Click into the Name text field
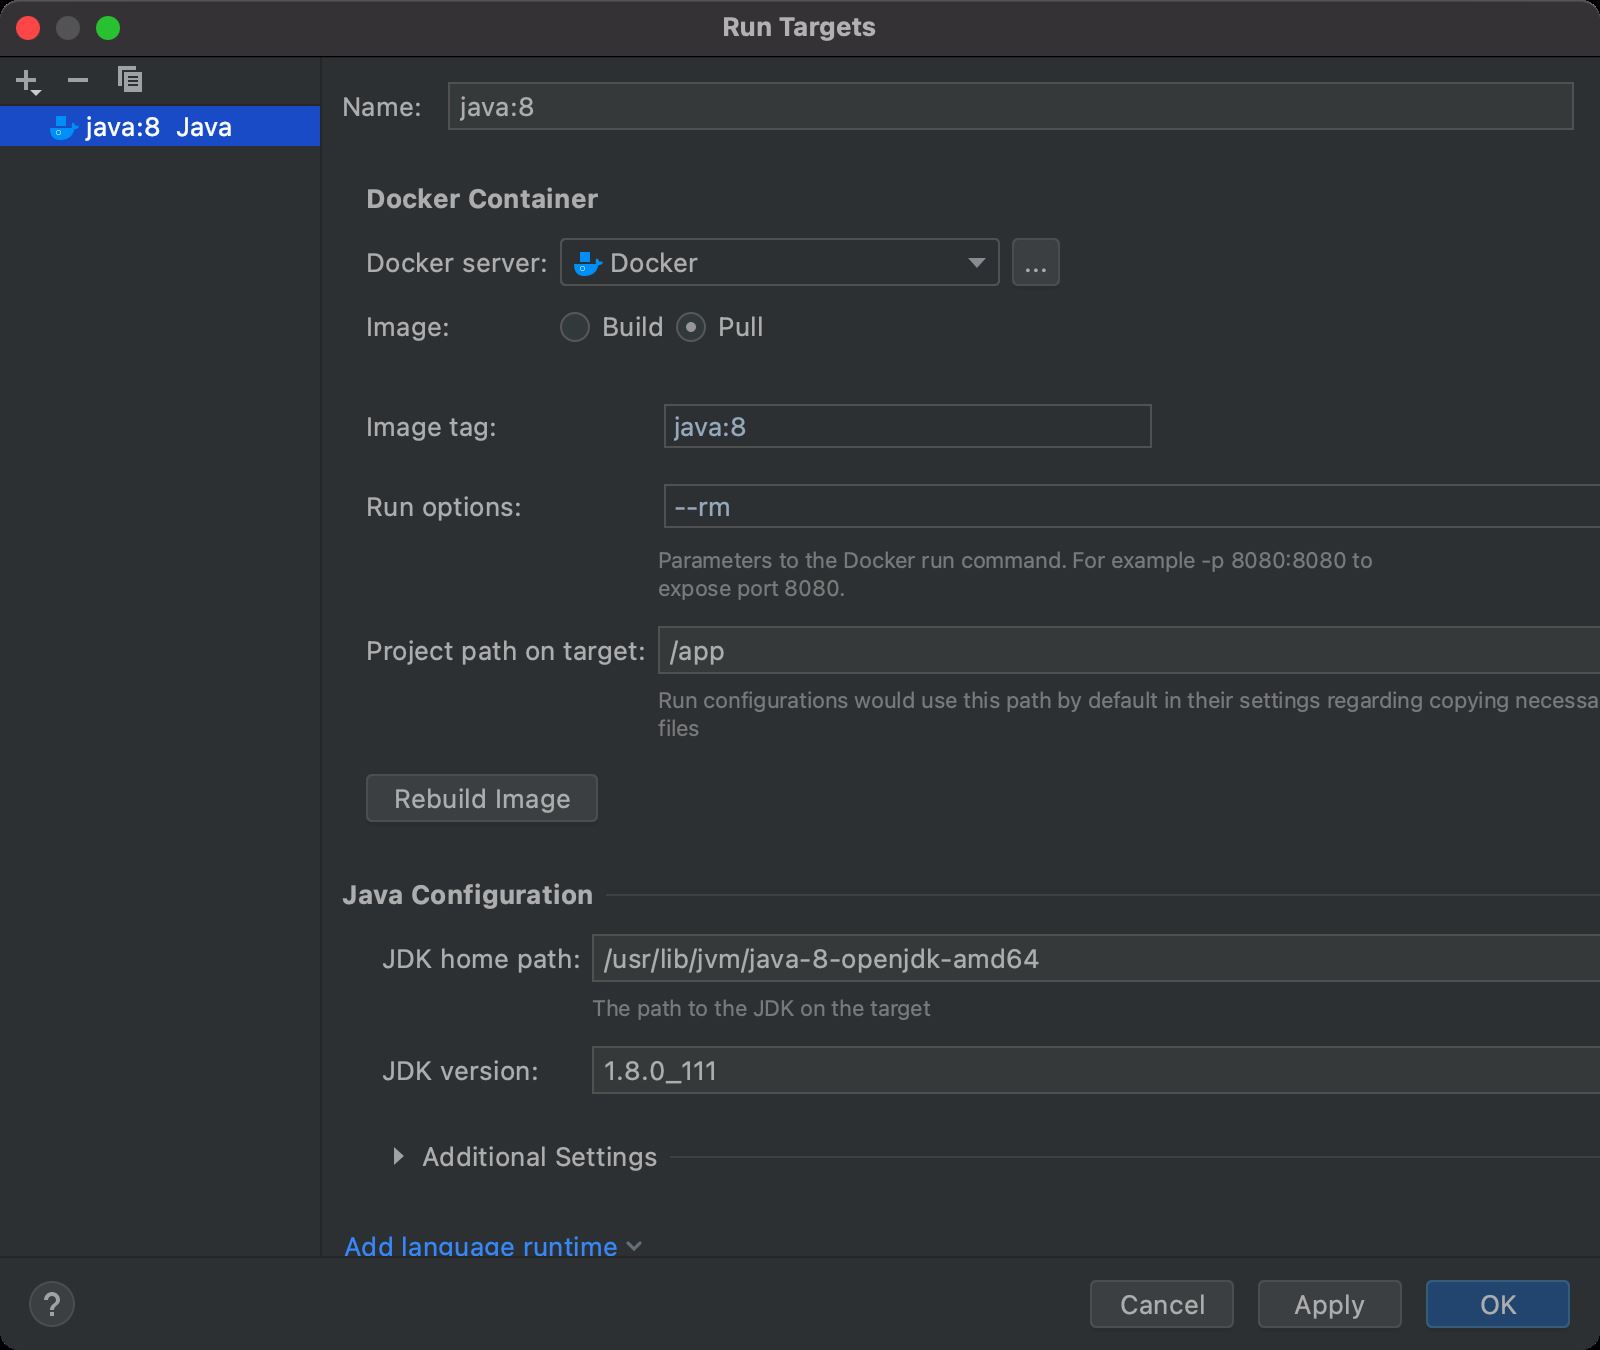 click(x=1010, y=107)
